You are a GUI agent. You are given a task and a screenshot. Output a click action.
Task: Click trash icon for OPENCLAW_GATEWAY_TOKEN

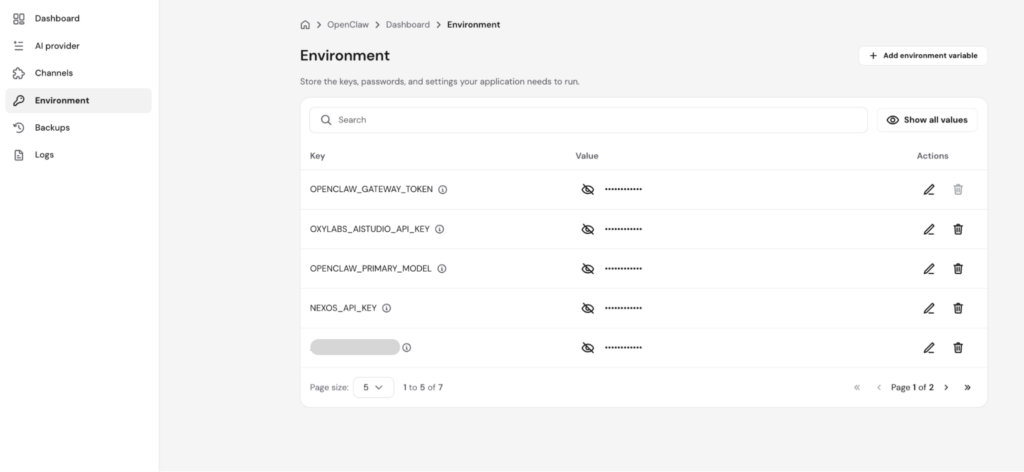point(958,189)
